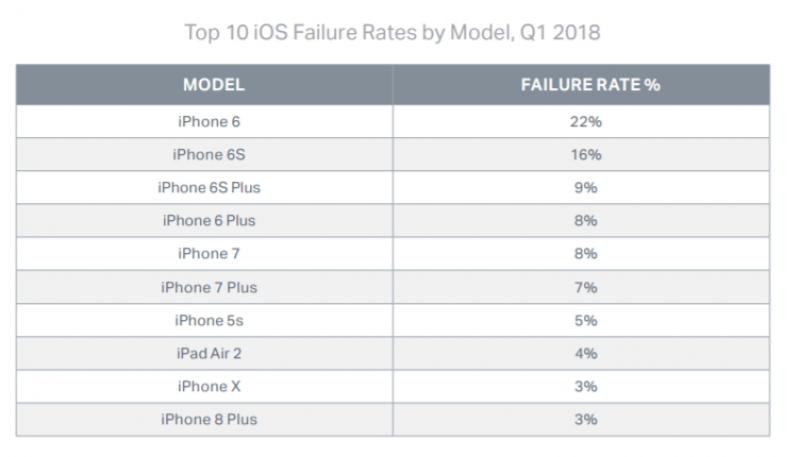The width and height of the screenshot is (800, 457).
Task: Click the chart title 'Top 10 iOS Failure Rates'
Action: coord(392,33)
